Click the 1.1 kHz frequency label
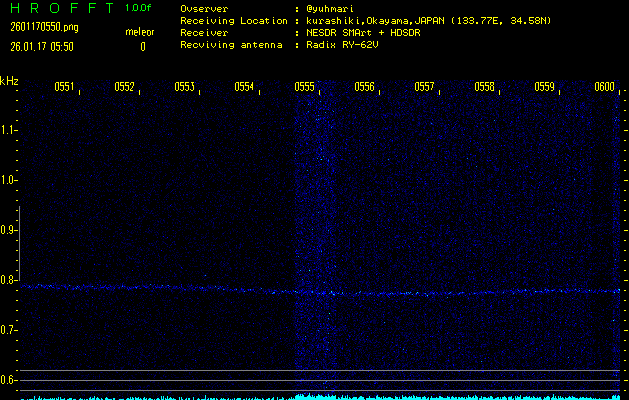 point(9,130)
